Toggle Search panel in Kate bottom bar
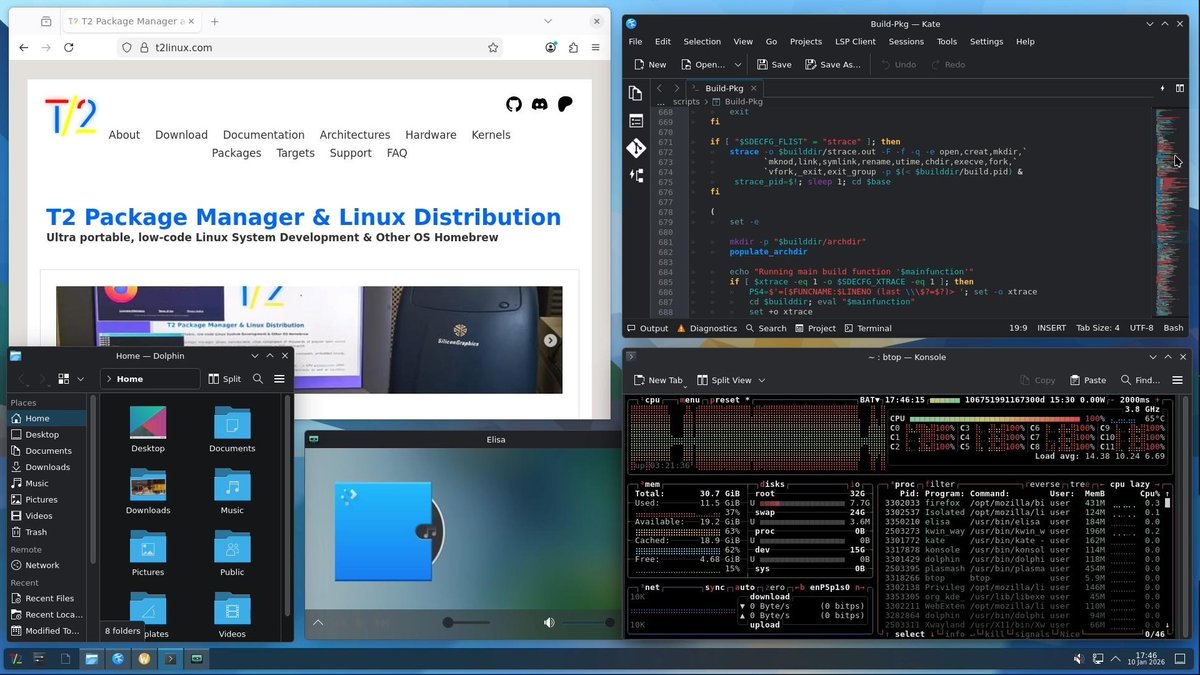This screenshot has height=675, width=1200. pyautogui.click(x=766, y=328)
